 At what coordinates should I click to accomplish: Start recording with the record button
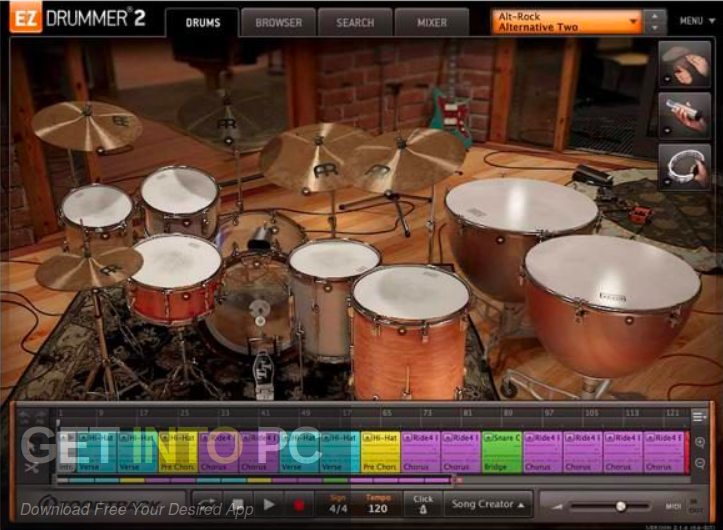[299, 506]
